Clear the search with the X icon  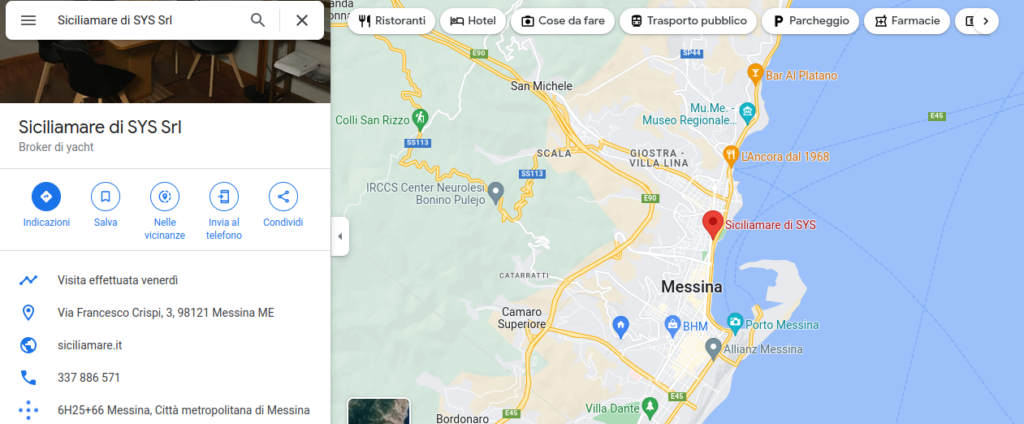(x=302, y=20)
